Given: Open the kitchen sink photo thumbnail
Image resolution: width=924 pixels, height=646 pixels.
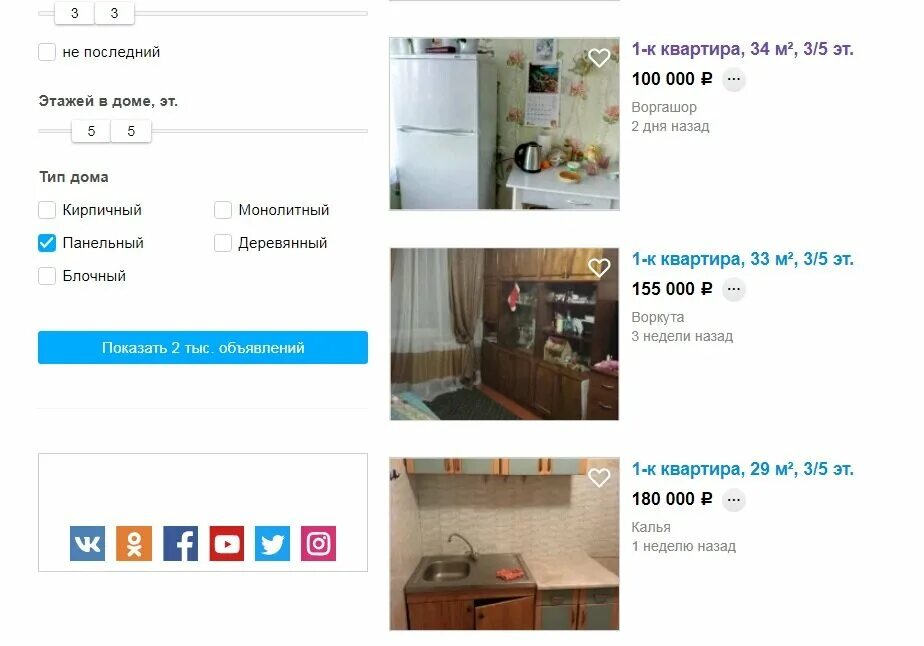Looking at the screenshot, I should click(x=504, y=544).
